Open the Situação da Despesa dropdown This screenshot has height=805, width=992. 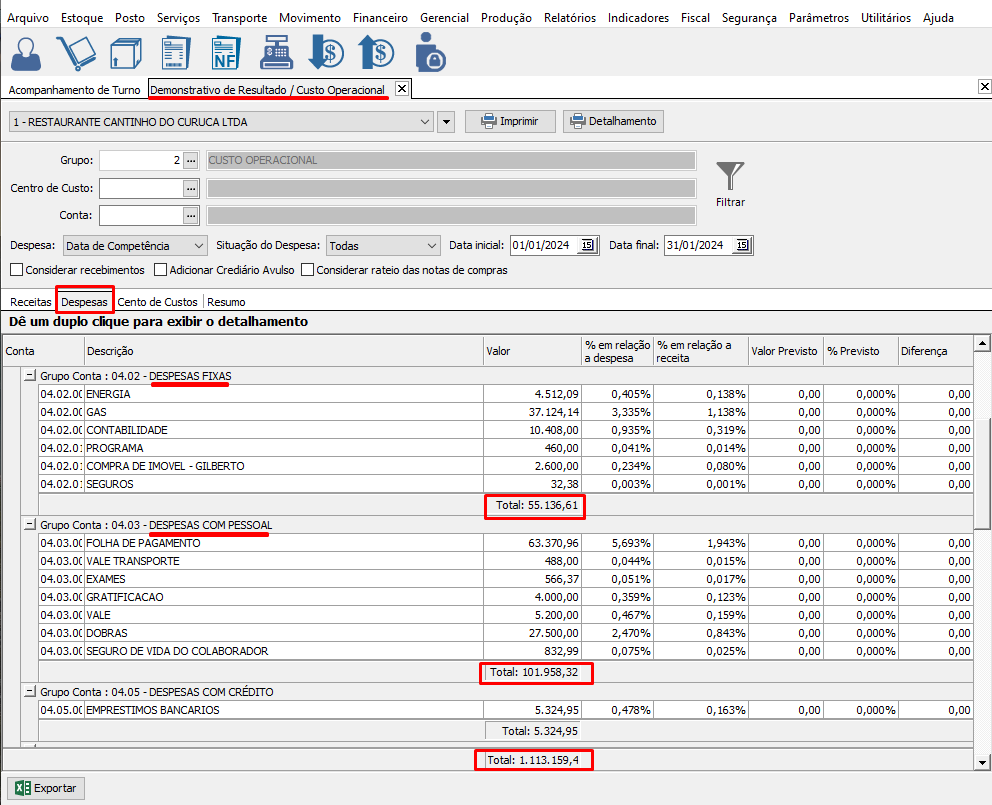382,245
